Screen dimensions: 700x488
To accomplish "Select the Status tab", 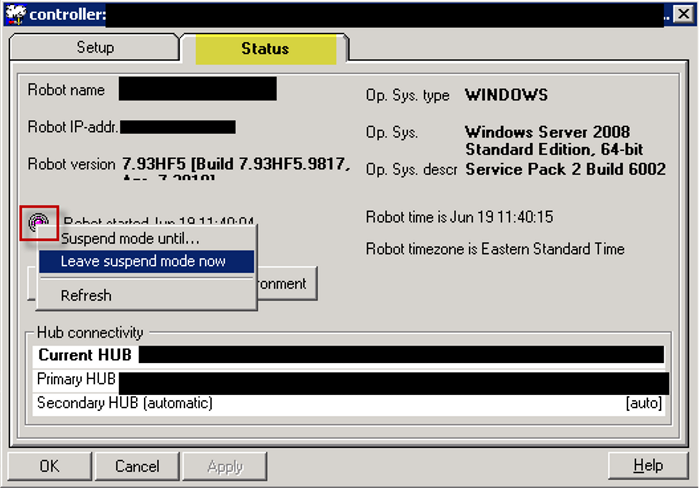I will coord(265,48).
